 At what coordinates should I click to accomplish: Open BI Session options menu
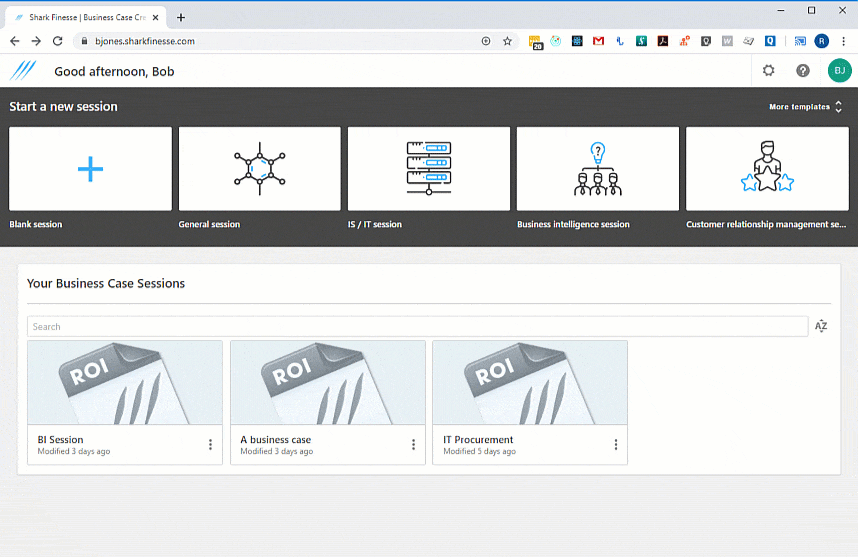pos(210,445)
